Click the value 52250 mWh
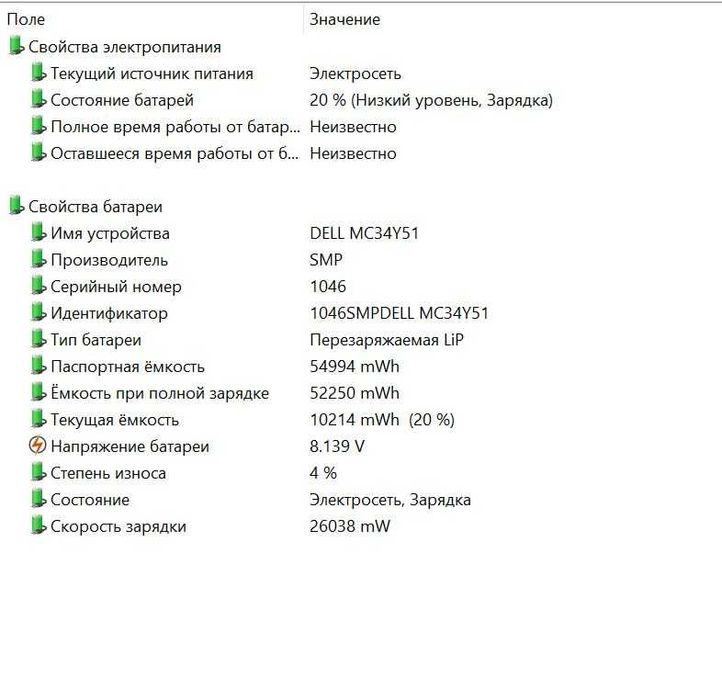 pyautogui.click(x=355, y=394)
